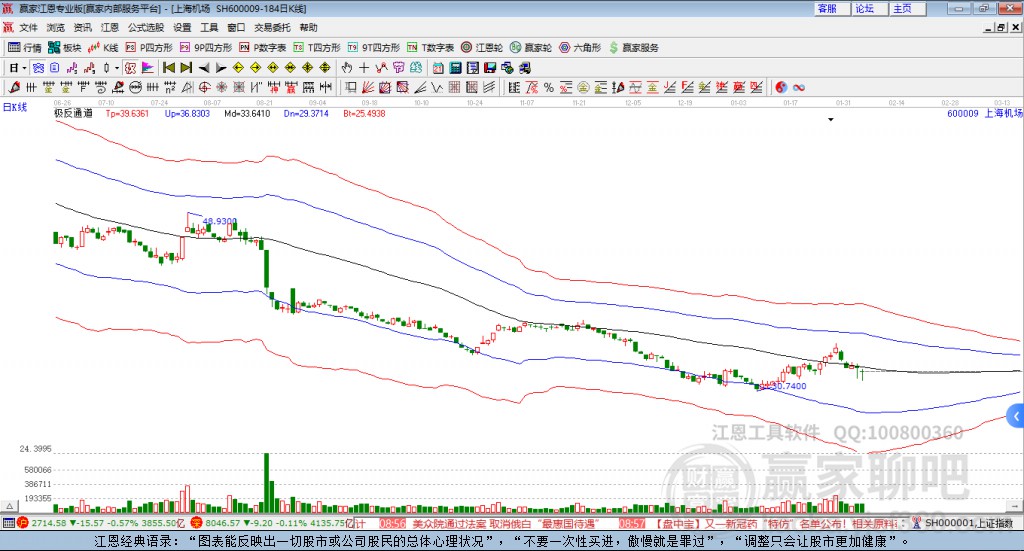The width and height of the screenshot is (1024, 551).
Task: Open the 浏览 menu
Action: tap(56, 27)
